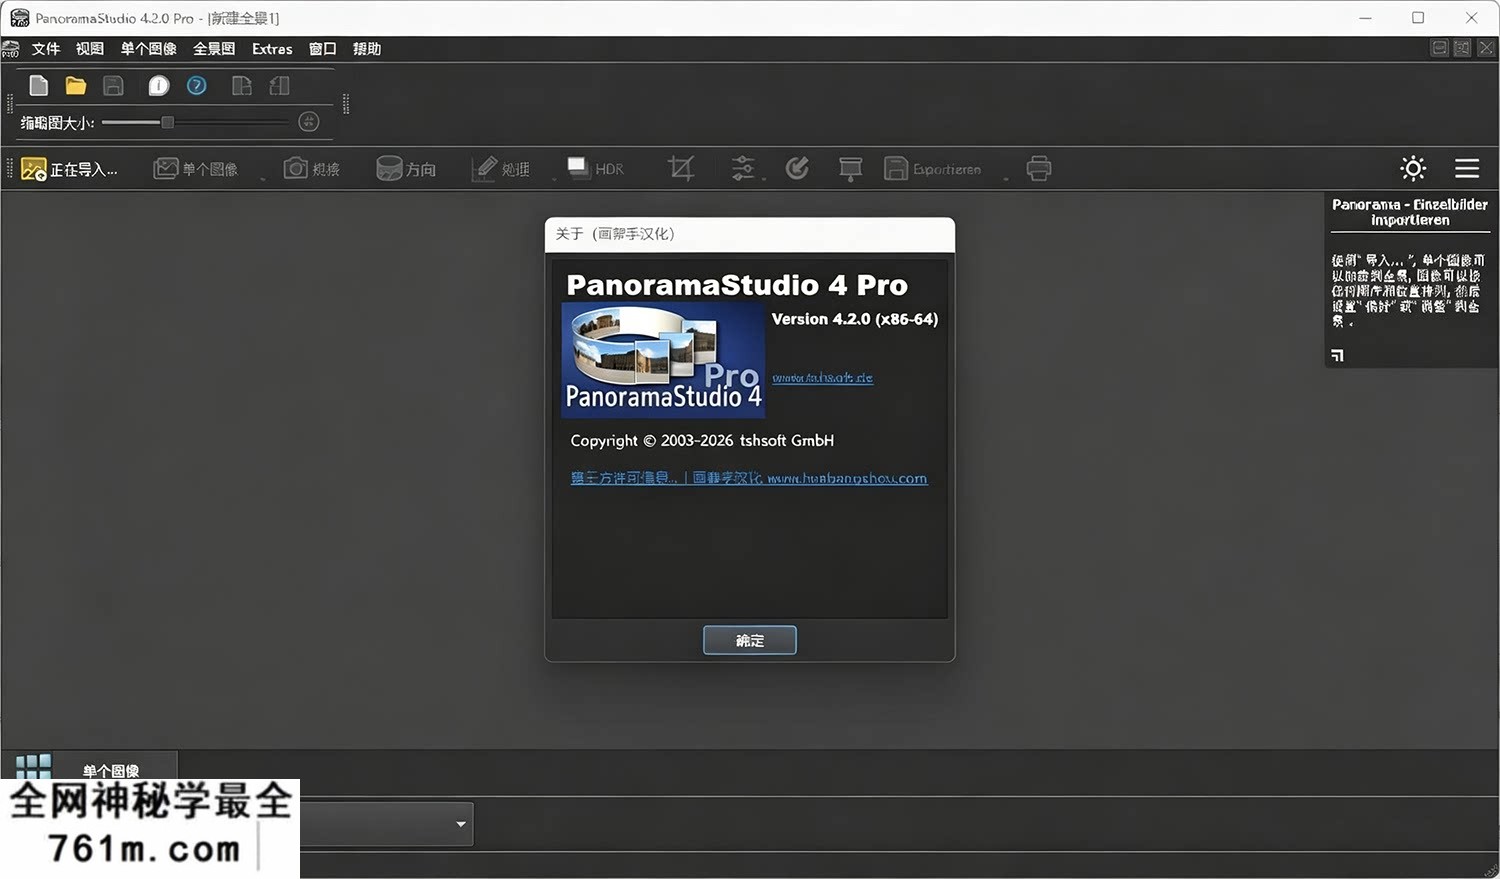Open the camera step in the workflow toolbar
Image resolution: width=1500 pixels, height=879 pixels.
click(312, 169)
